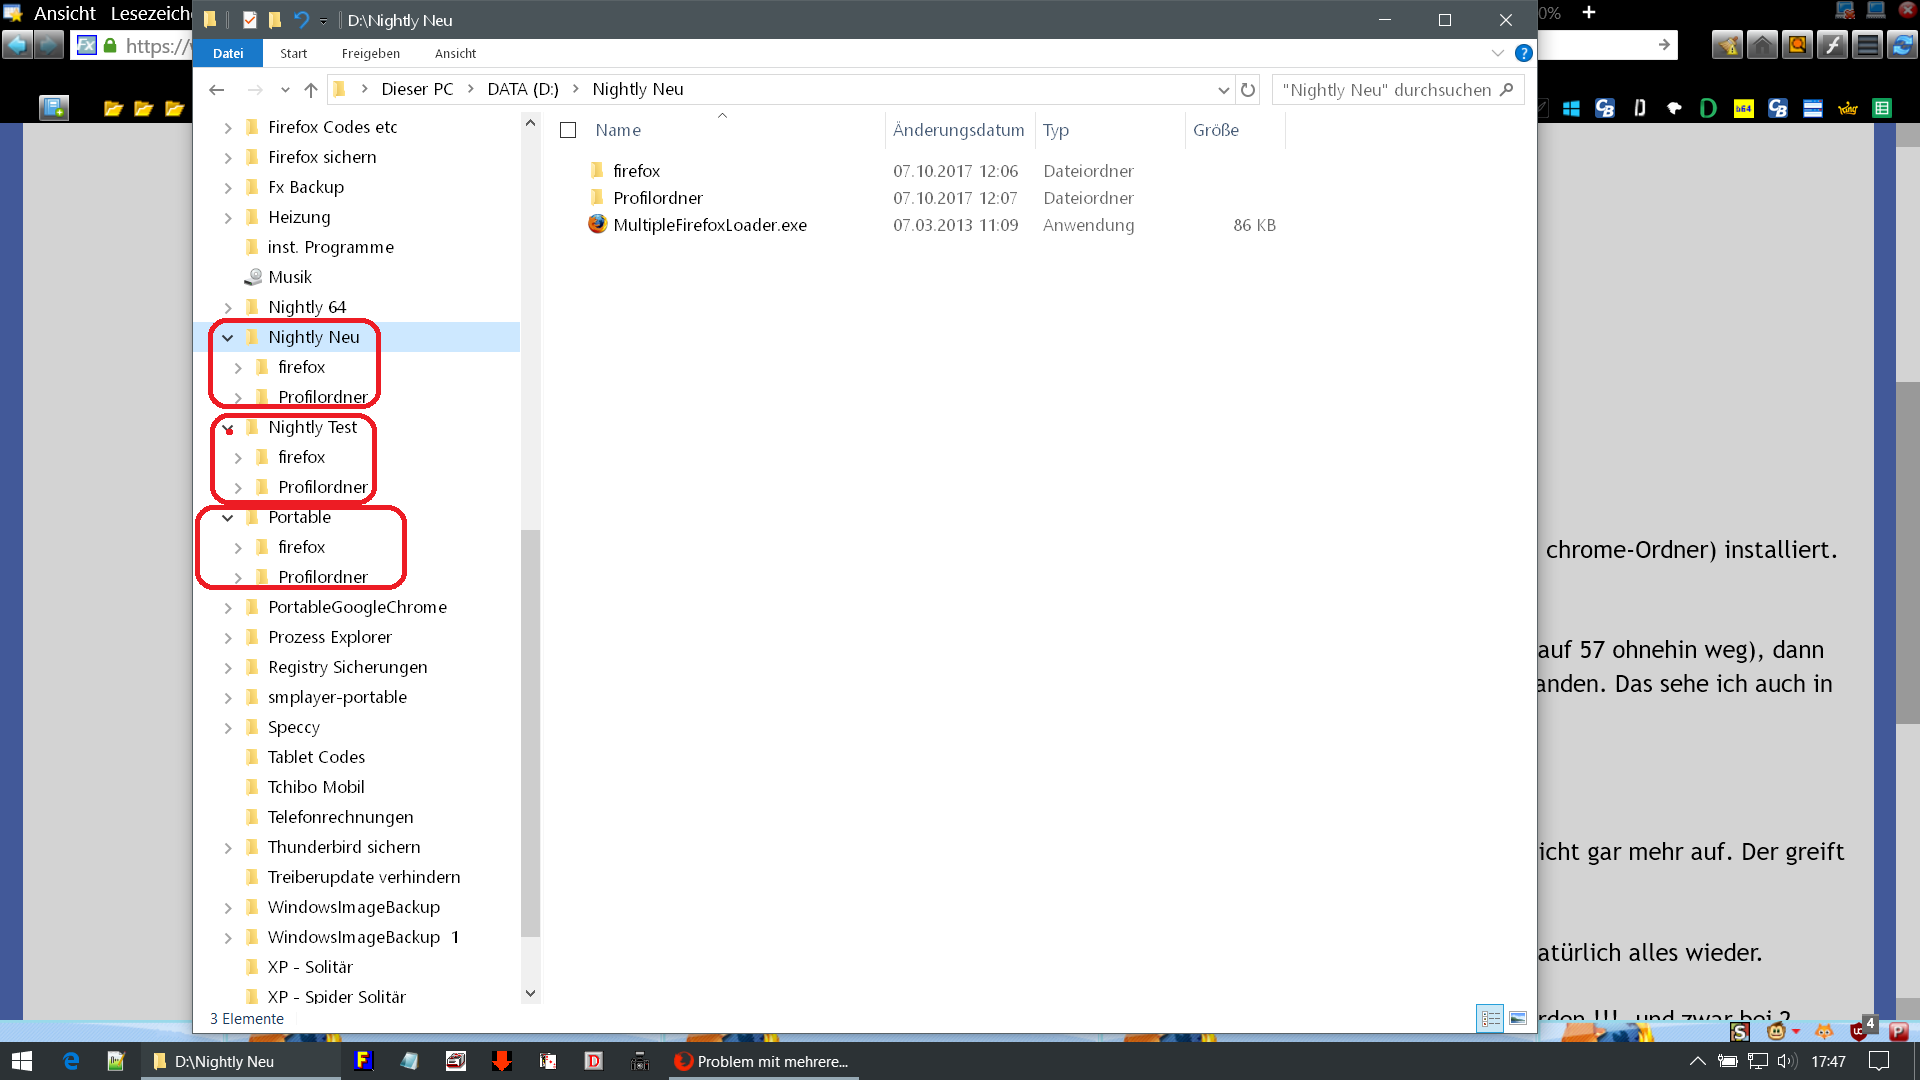Click the up one level arrow
This screenshot has height=1080, width=1920.
(311, 90)
